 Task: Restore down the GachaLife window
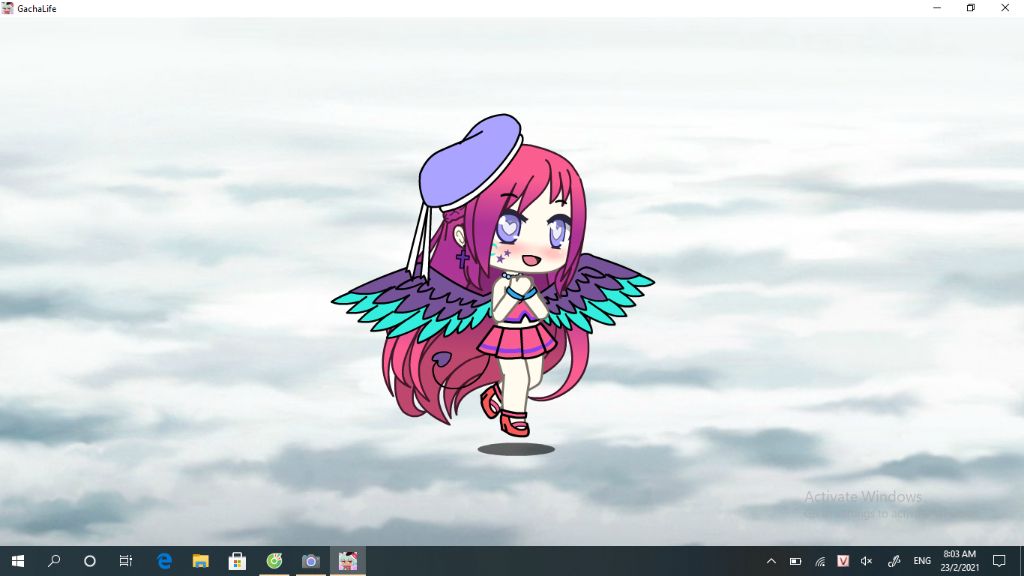(971, 8)
